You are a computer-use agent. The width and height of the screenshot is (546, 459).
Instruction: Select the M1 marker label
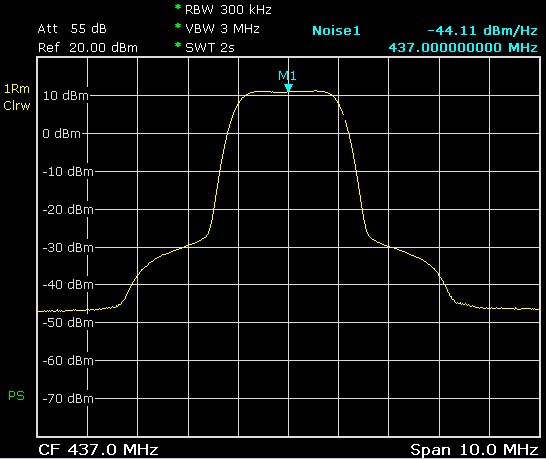tap(287, 76)
